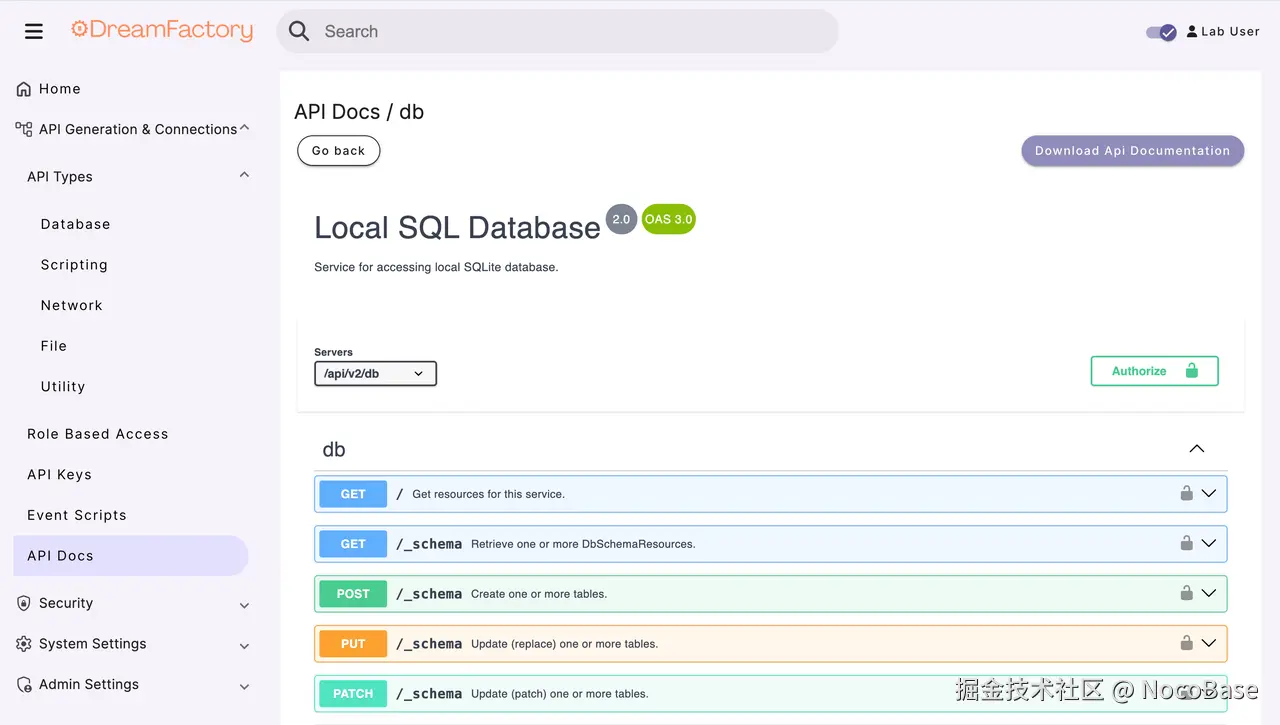Open Network API type

[72, 305]
